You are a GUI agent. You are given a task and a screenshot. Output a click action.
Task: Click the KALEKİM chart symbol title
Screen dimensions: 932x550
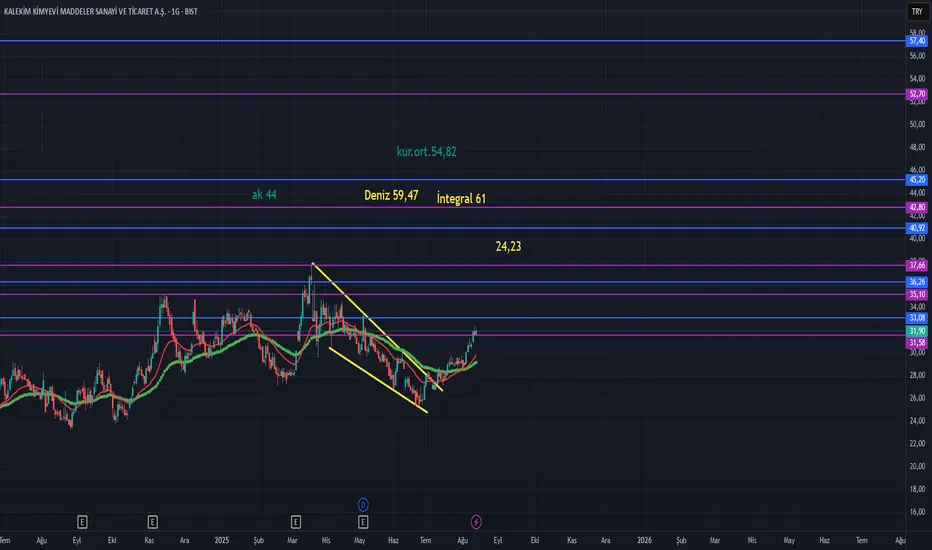coord(100,11)
